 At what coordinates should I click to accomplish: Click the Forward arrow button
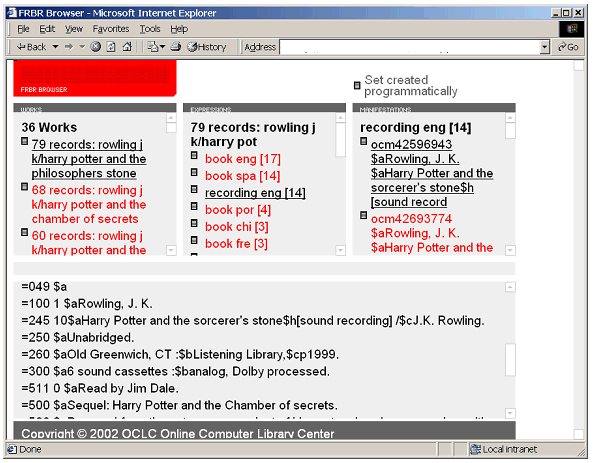69,47
